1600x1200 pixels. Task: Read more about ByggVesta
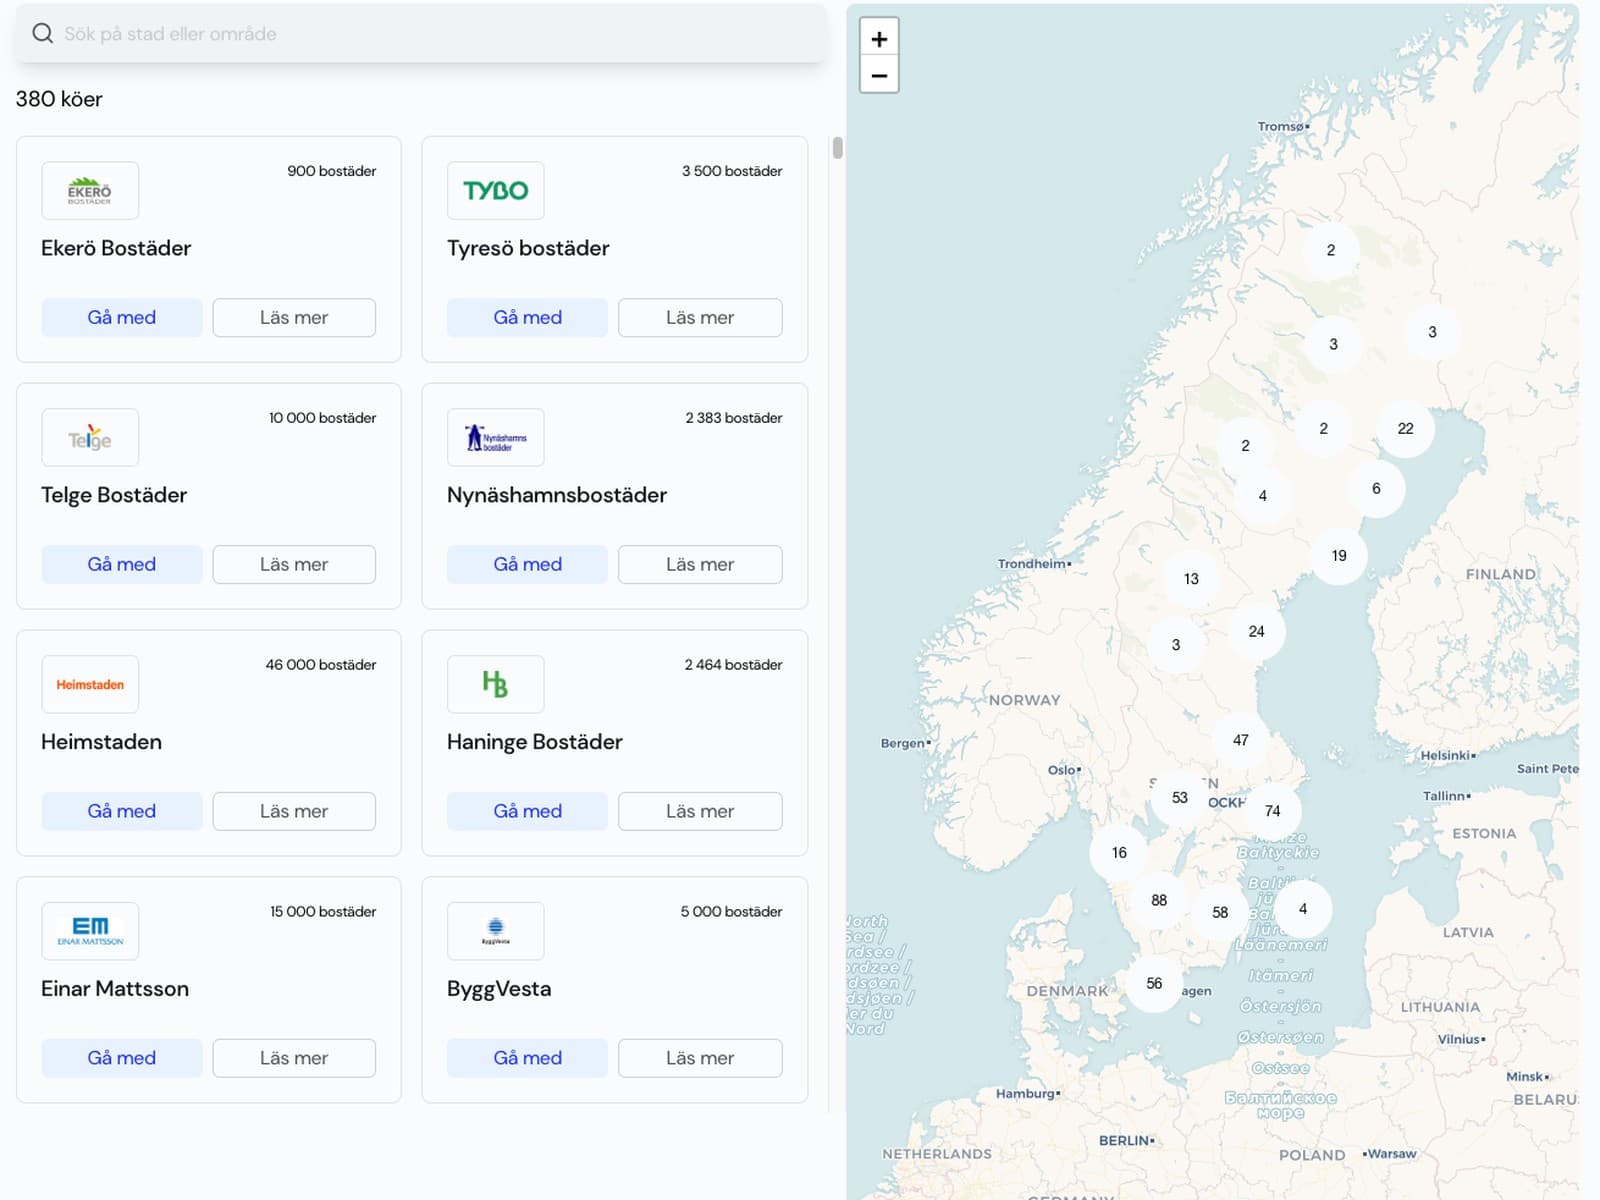pyautogui.click(x=699, y=1058)
